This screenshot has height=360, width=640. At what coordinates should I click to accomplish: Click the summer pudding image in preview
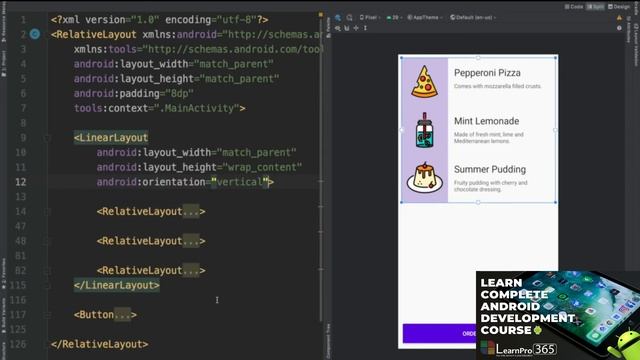tap(425, 178)
